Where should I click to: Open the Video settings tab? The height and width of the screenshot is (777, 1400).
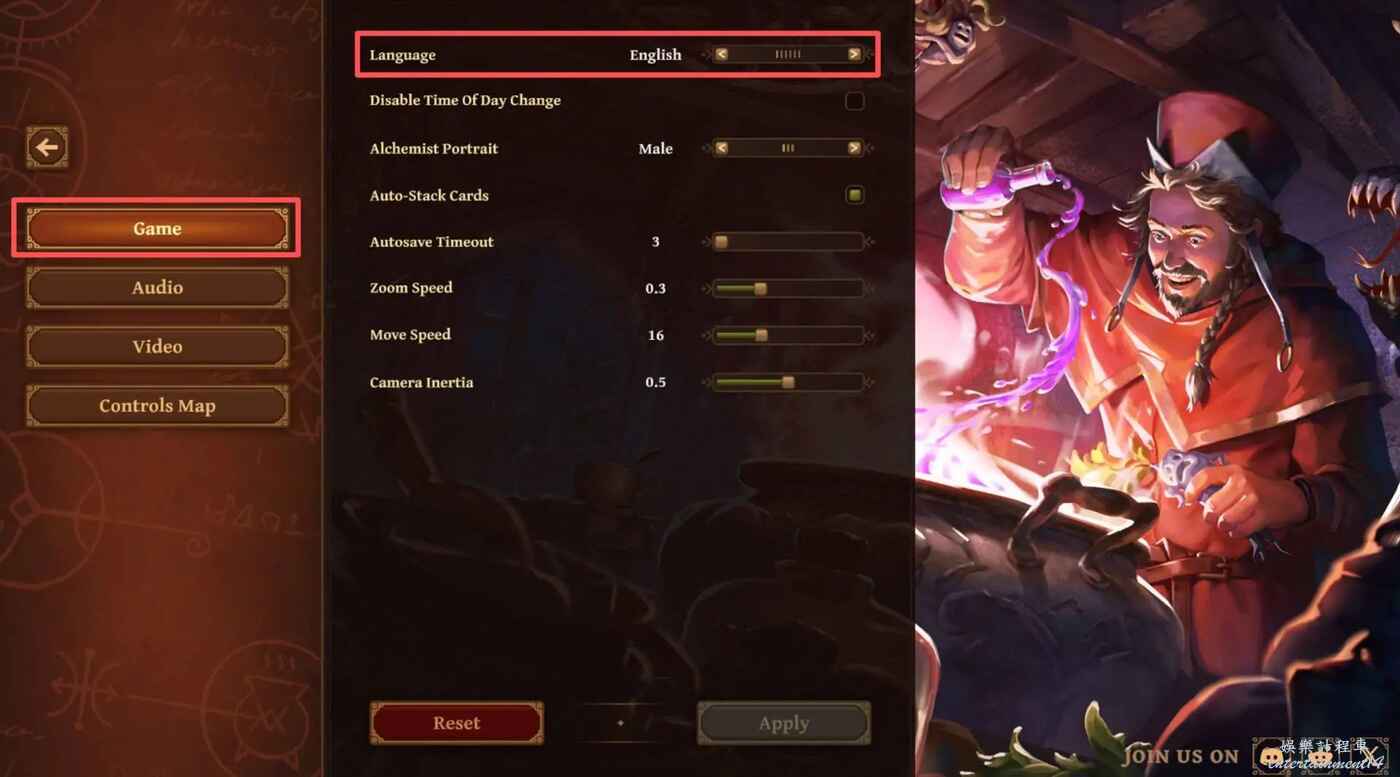tap(157, 347)
